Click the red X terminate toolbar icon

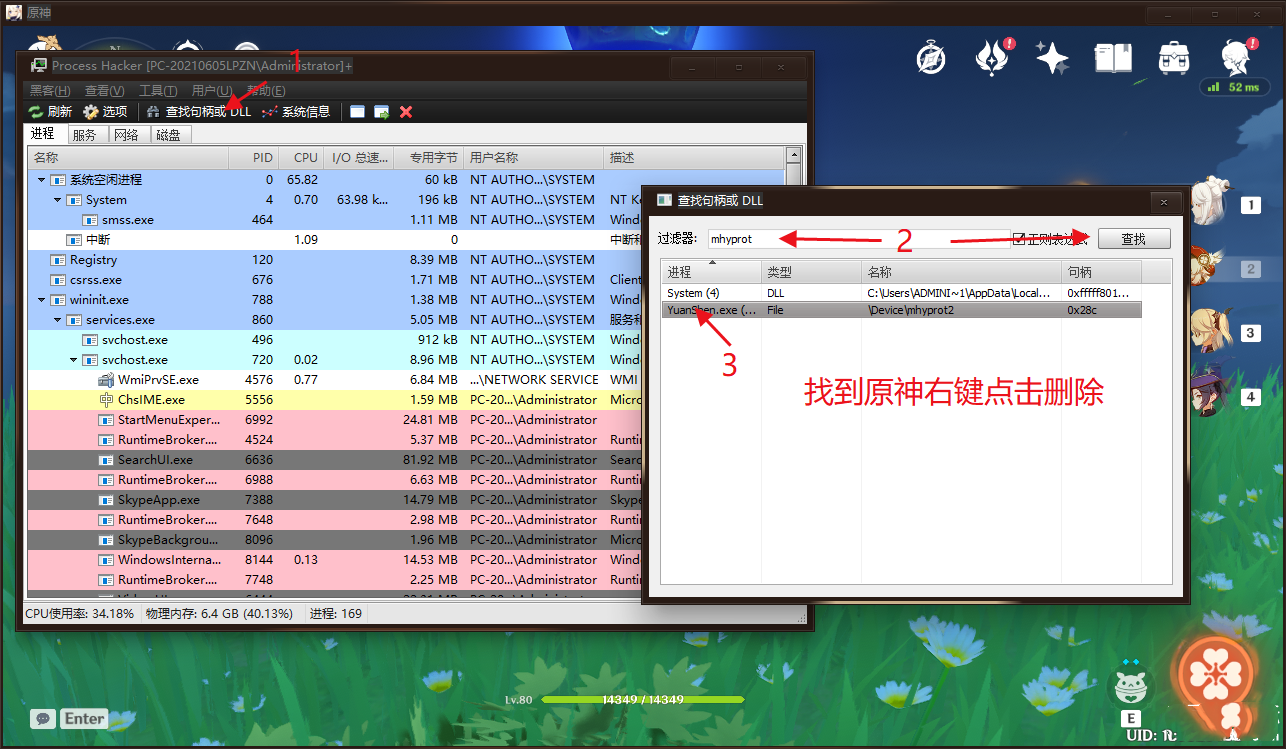pyautogui.click(x=406, y=112)
